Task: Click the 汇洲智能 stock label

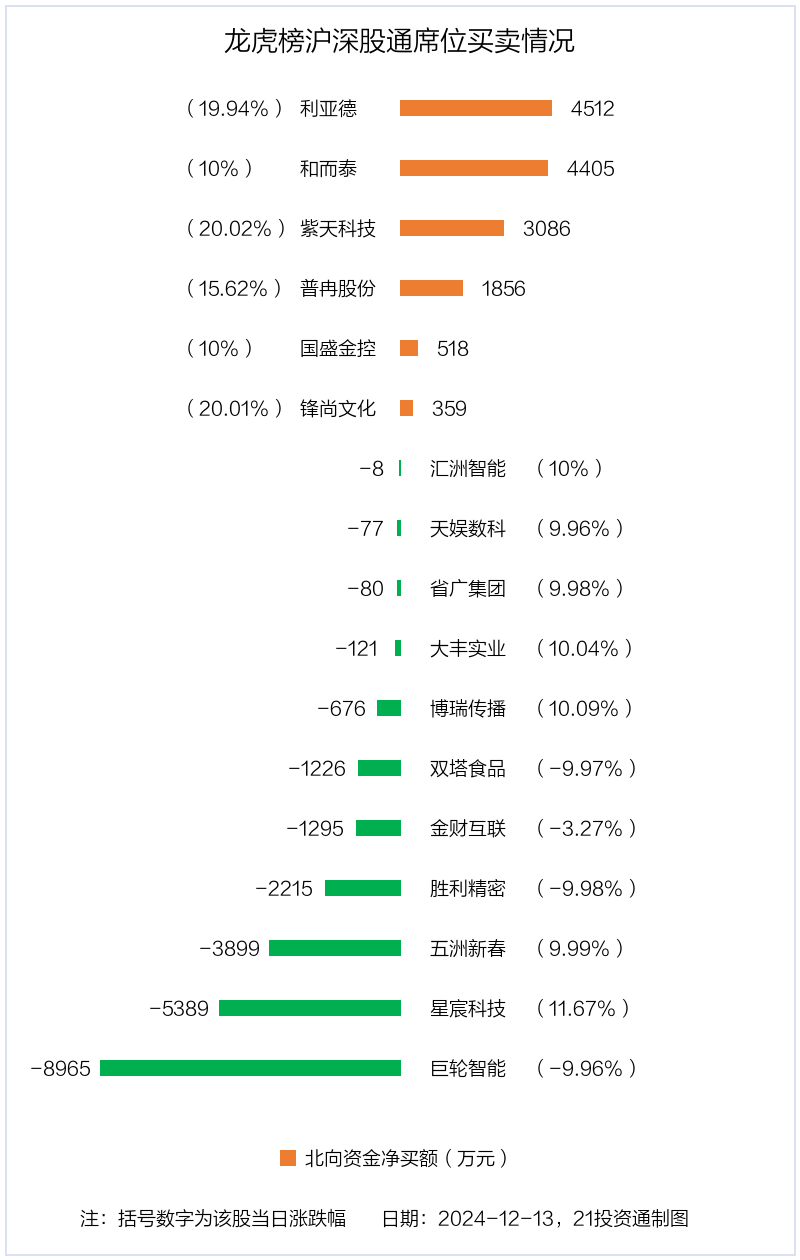Action: [468, 468]
